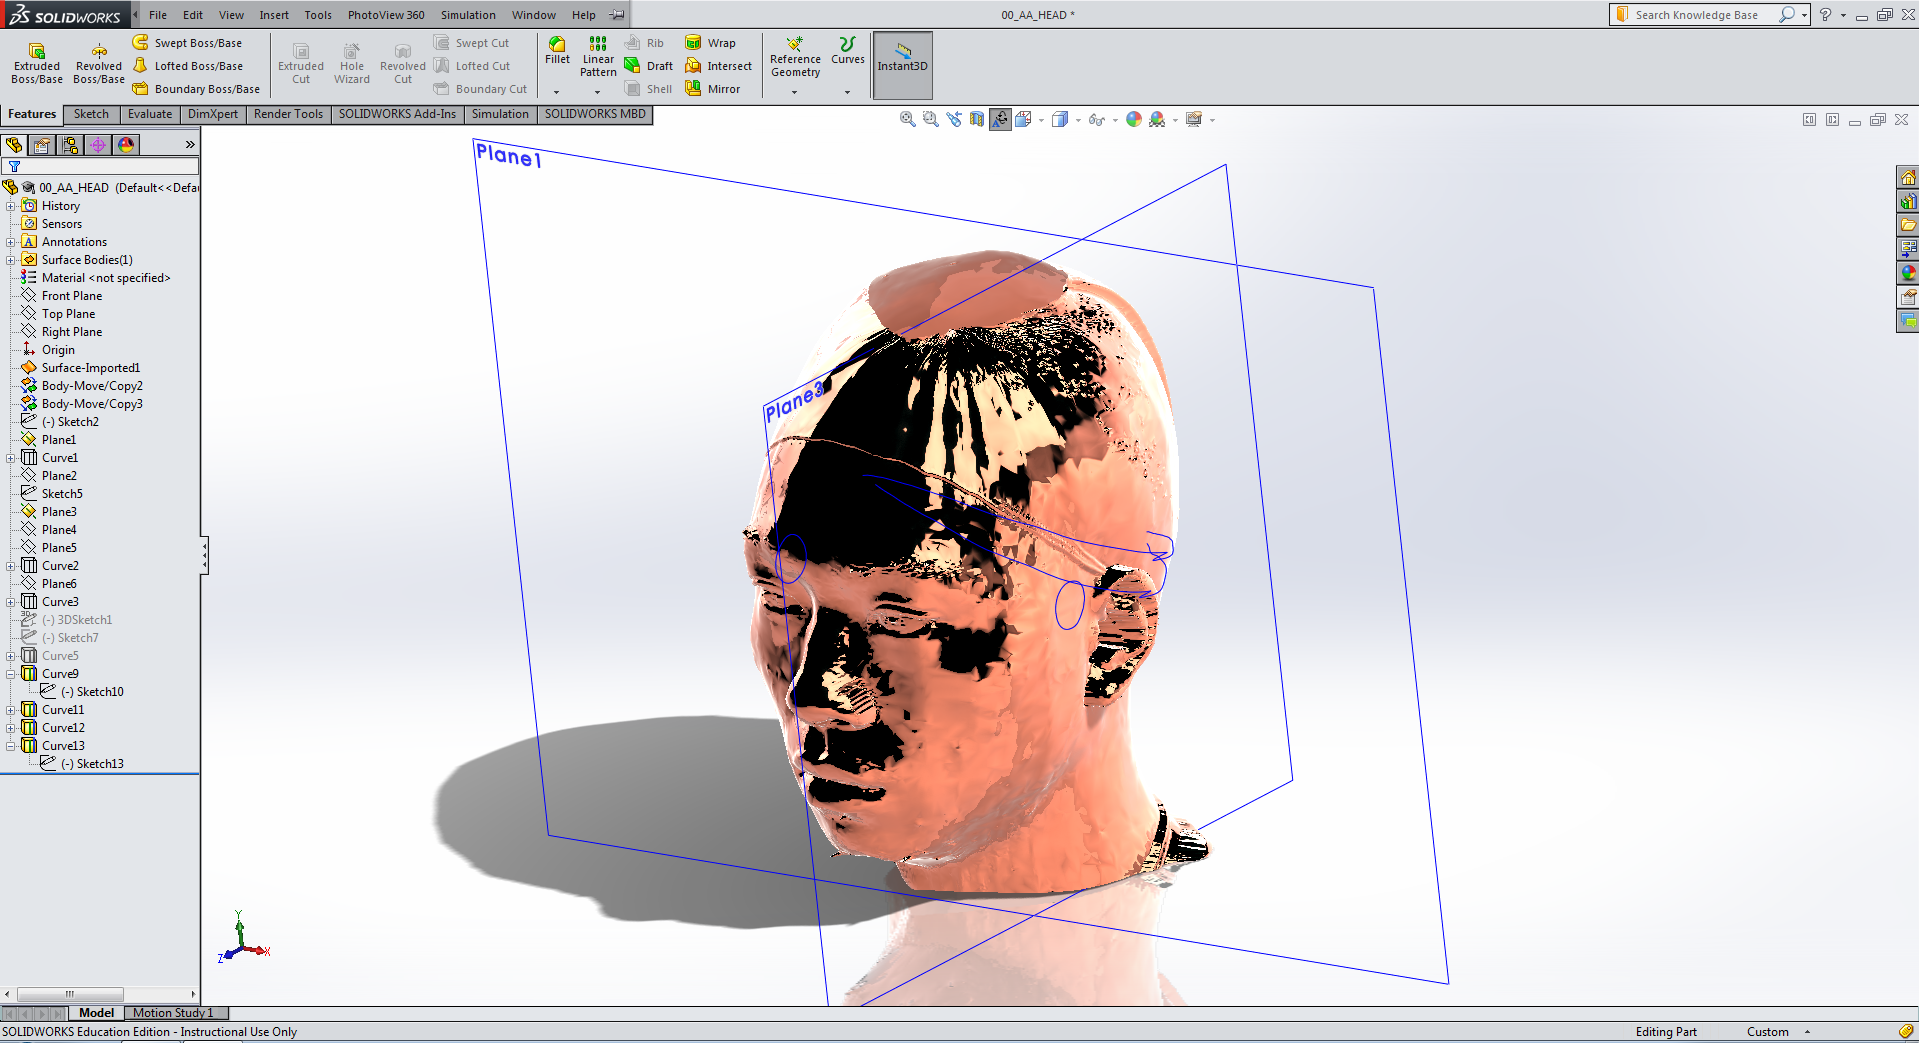The height and width of the screenshot is (1043, 1919).
Task: Collapse the FeatureManager panel handle
Action: click(204, 556)
